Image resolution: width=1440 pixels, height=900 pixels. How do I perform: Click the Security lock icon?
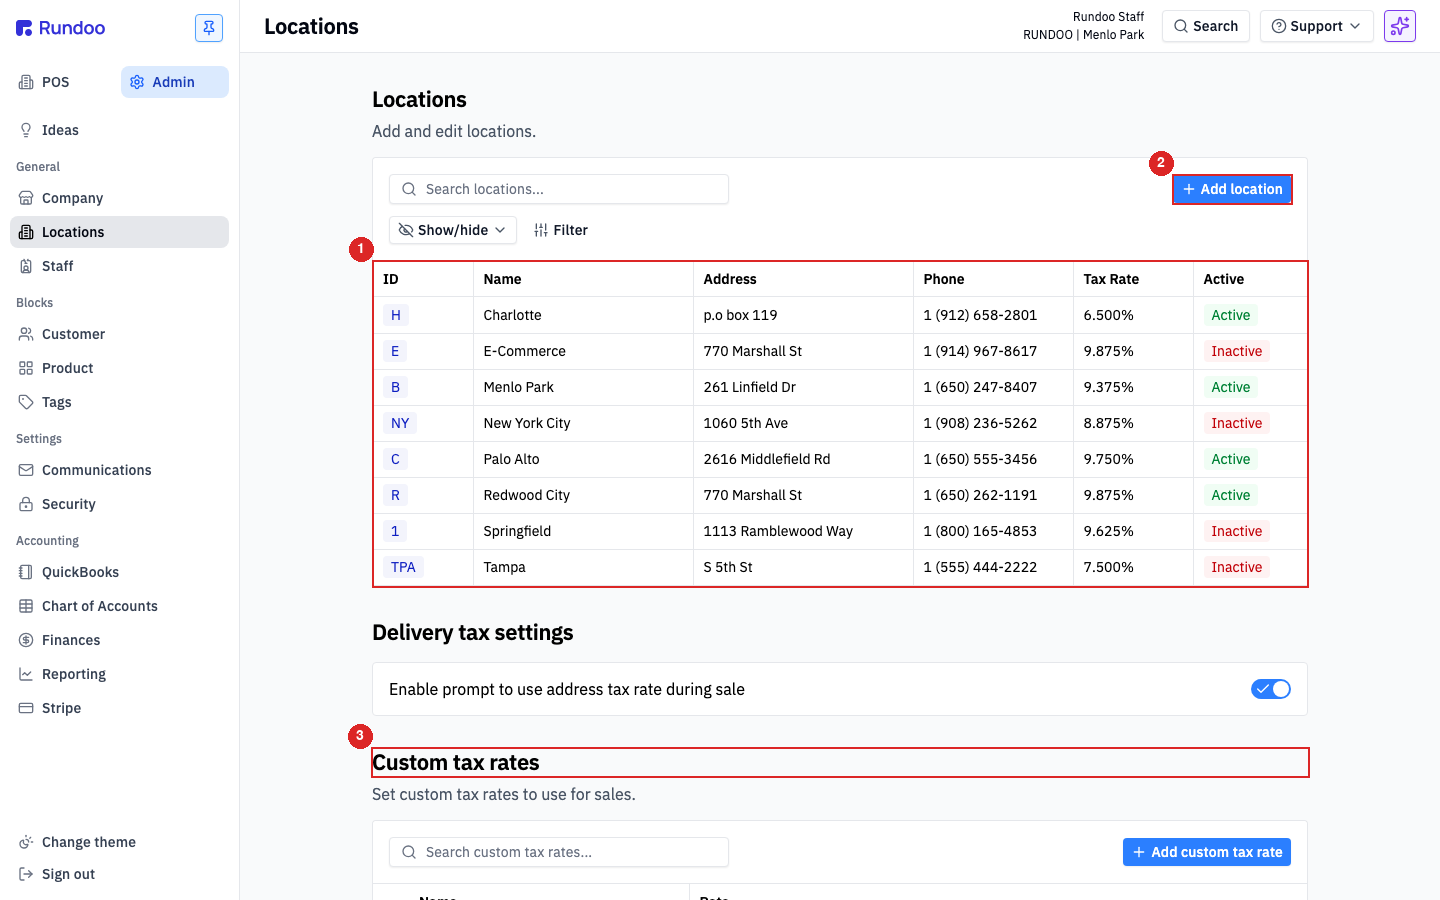(x=26, y=504)
